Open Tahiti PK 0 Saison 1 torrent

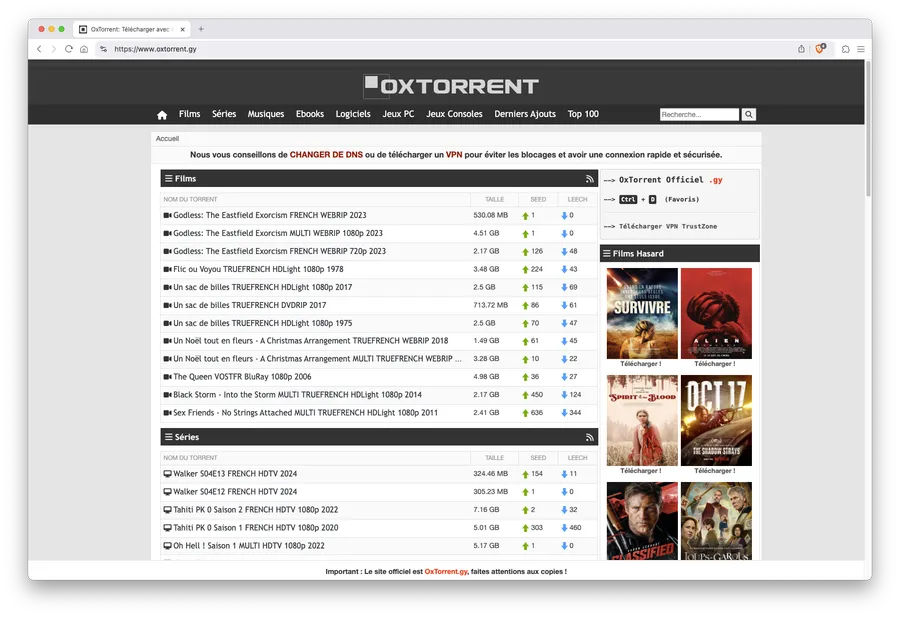pos(255,528)
